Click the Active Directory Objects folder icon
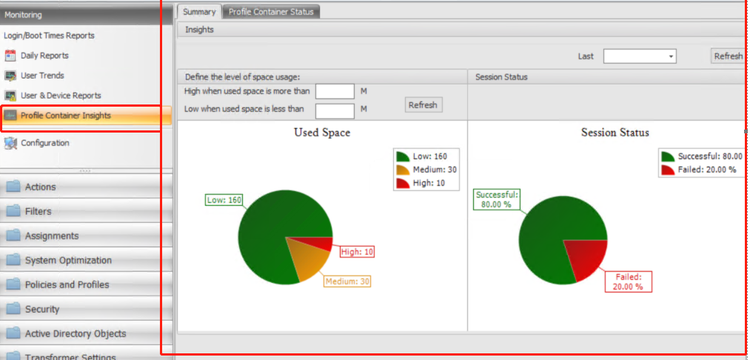 point(13,333)
